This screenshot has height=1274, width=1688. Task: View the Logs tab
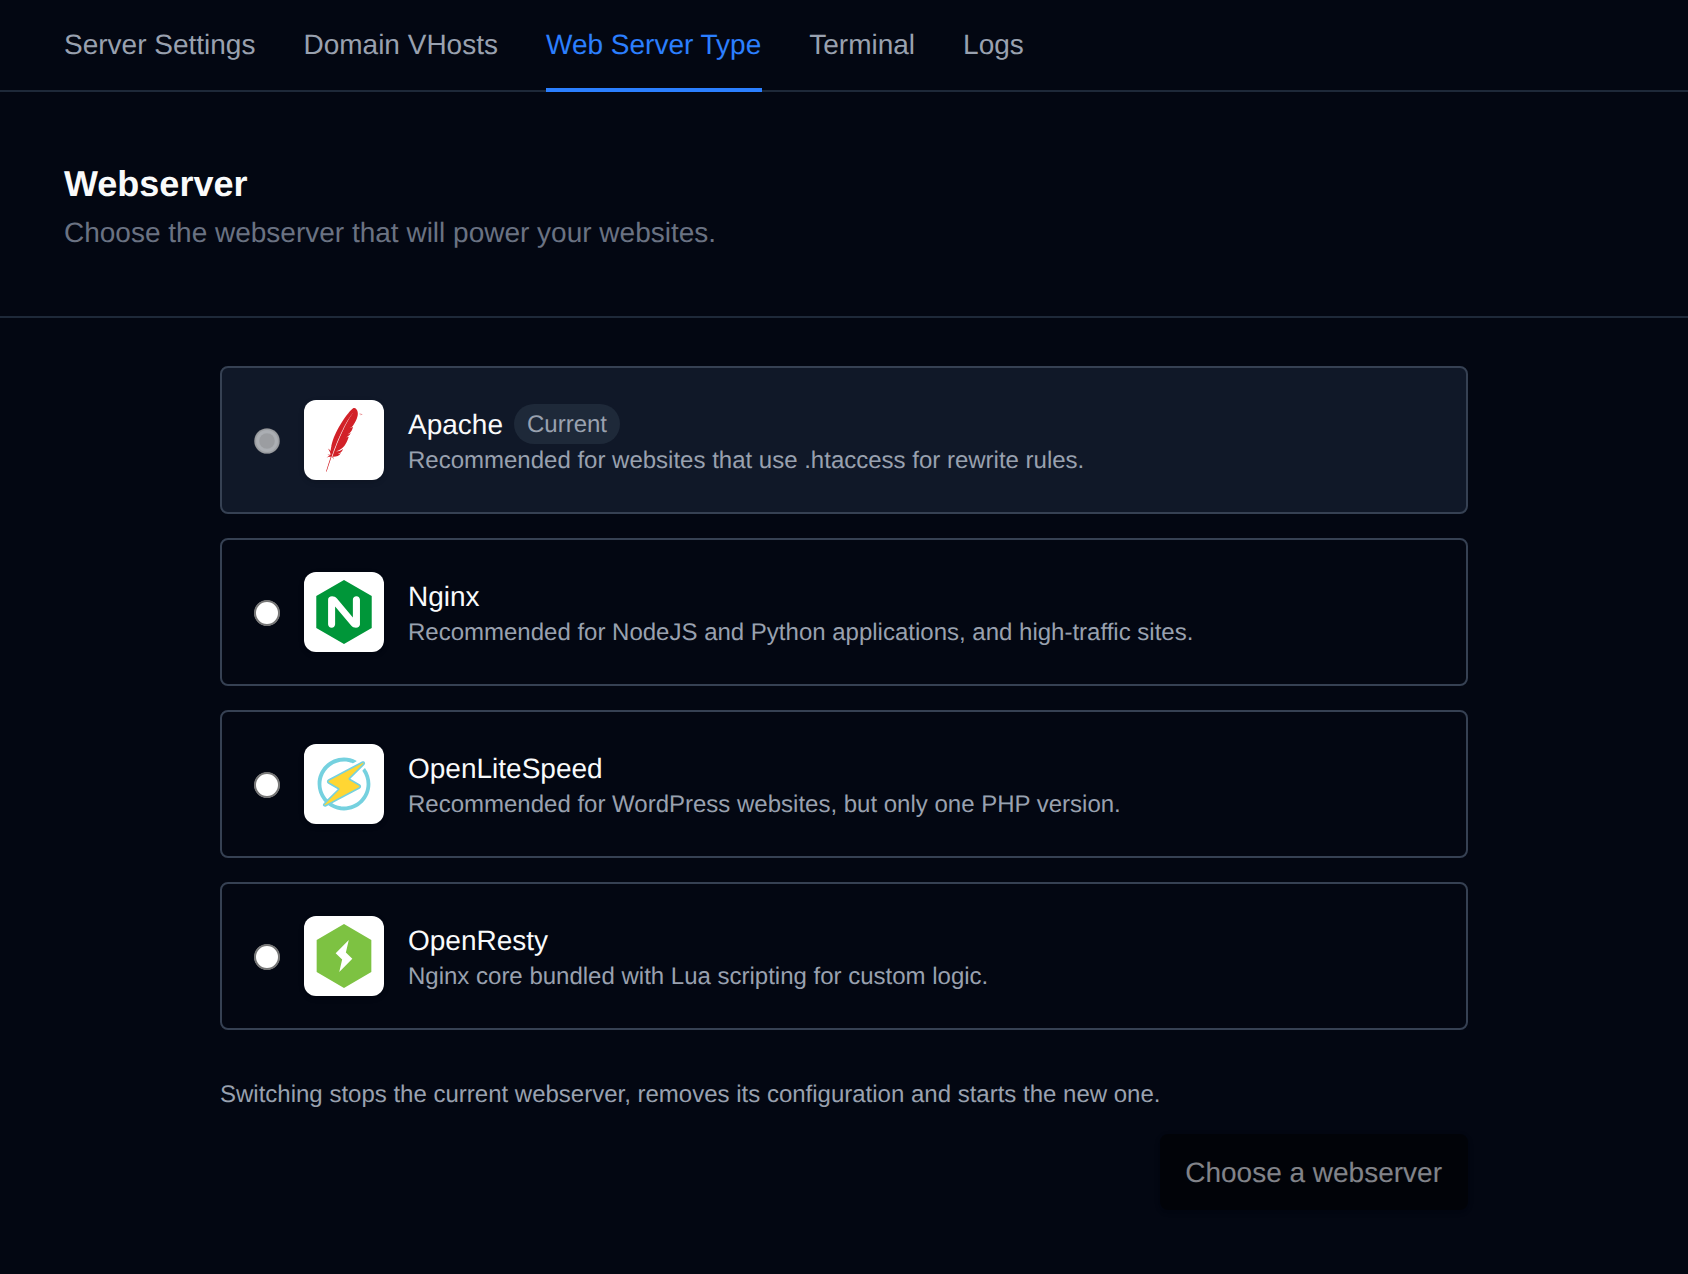coord(993,45)
